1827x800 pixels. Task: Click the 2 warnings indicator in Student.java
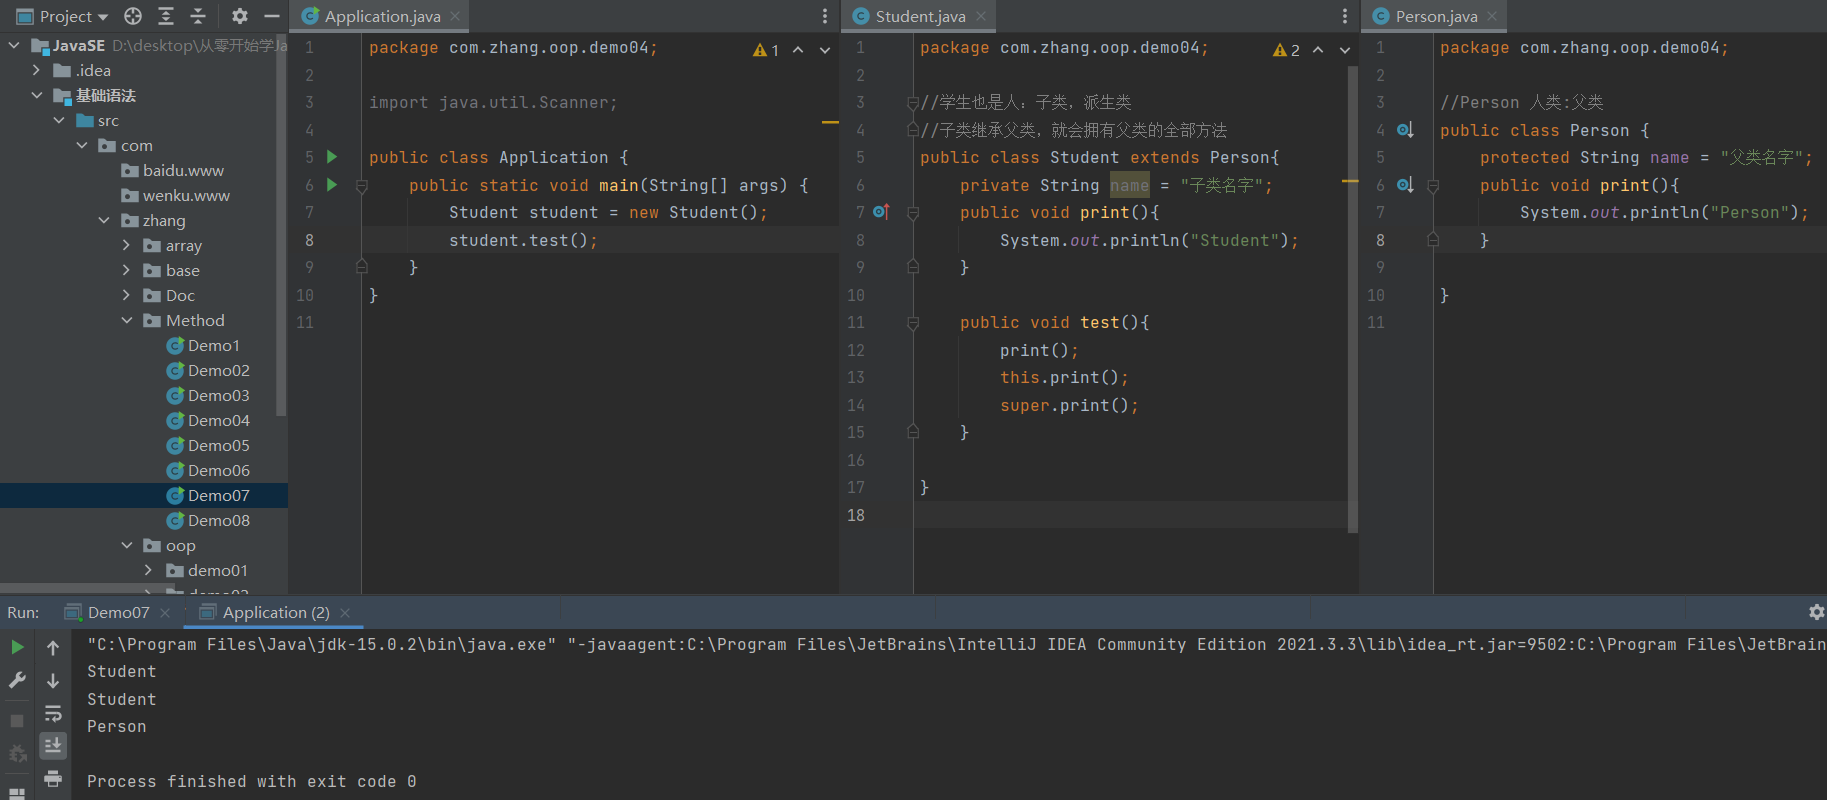click(x=1286, y=50)
